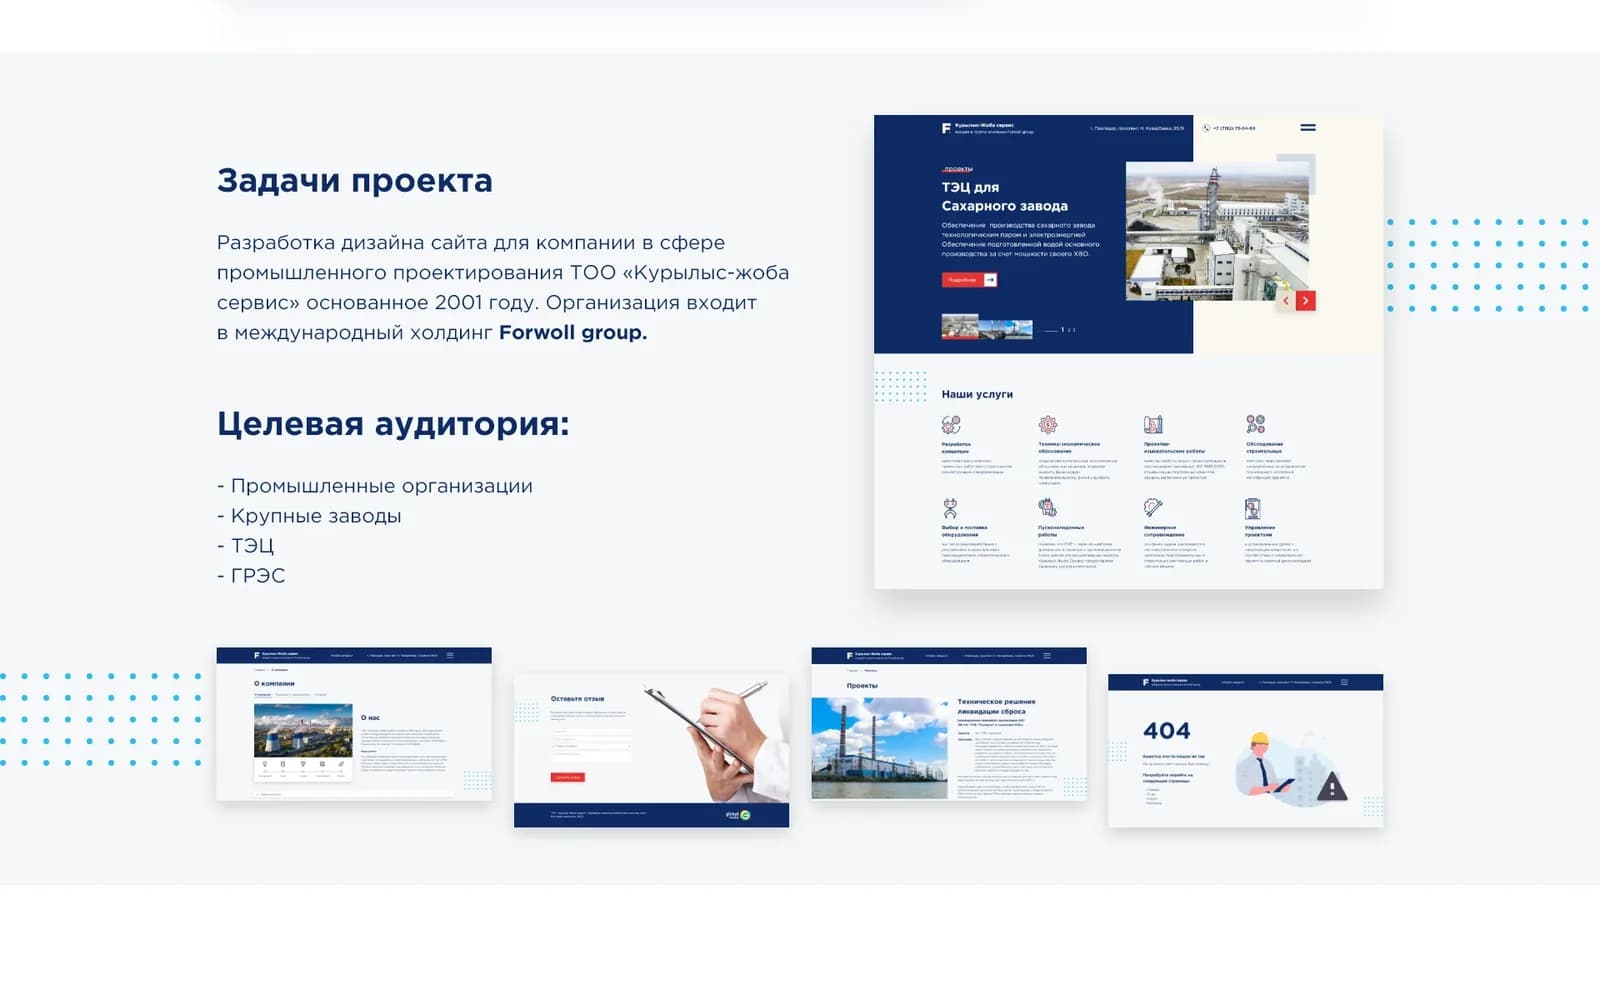This screenshot has width=1600, height=1000.
Task: Open the hamburger menu in the main mockup
Action: click(1308, 128)
